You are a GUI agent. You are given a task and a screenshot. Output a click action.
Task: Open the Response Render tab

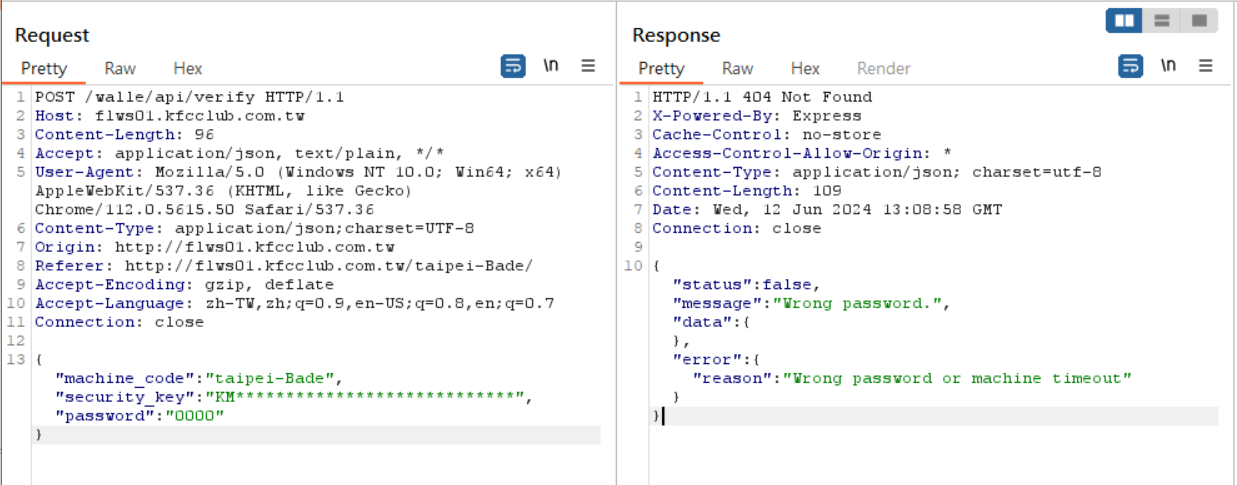(x=884, y=68)
